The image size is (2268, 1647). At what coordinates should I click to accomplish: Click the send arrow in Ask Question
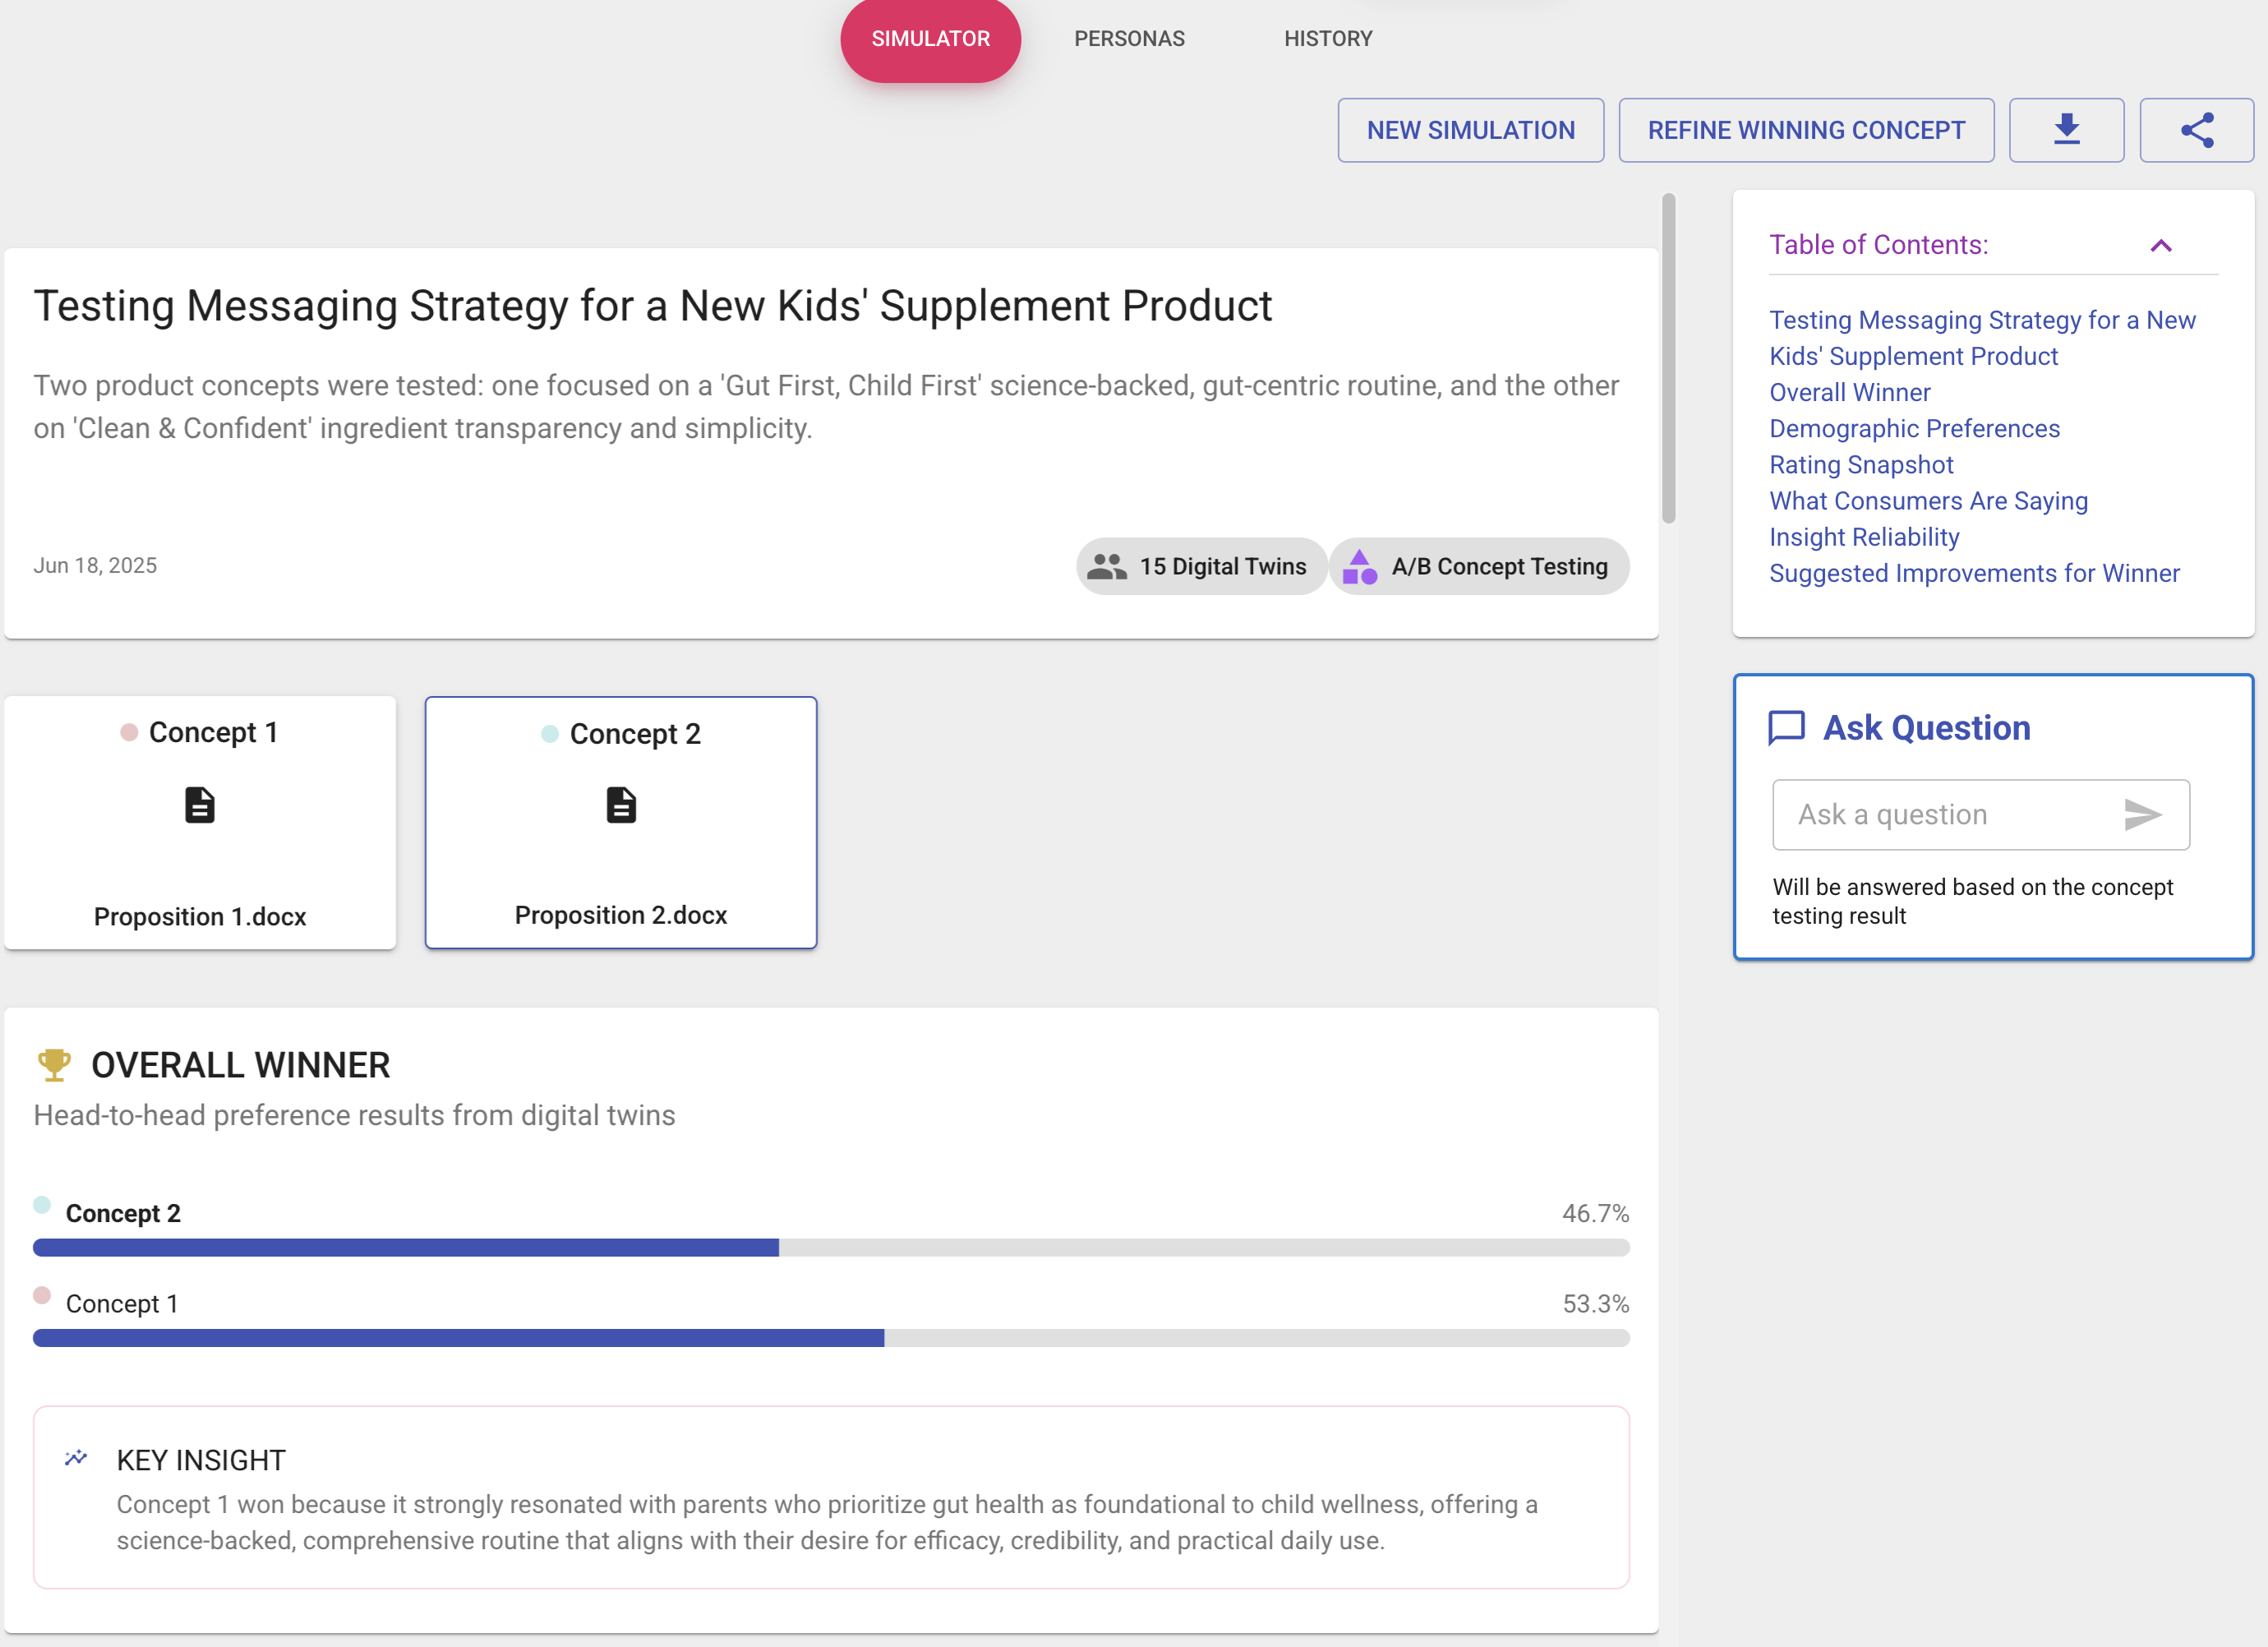click(2142, 815)
